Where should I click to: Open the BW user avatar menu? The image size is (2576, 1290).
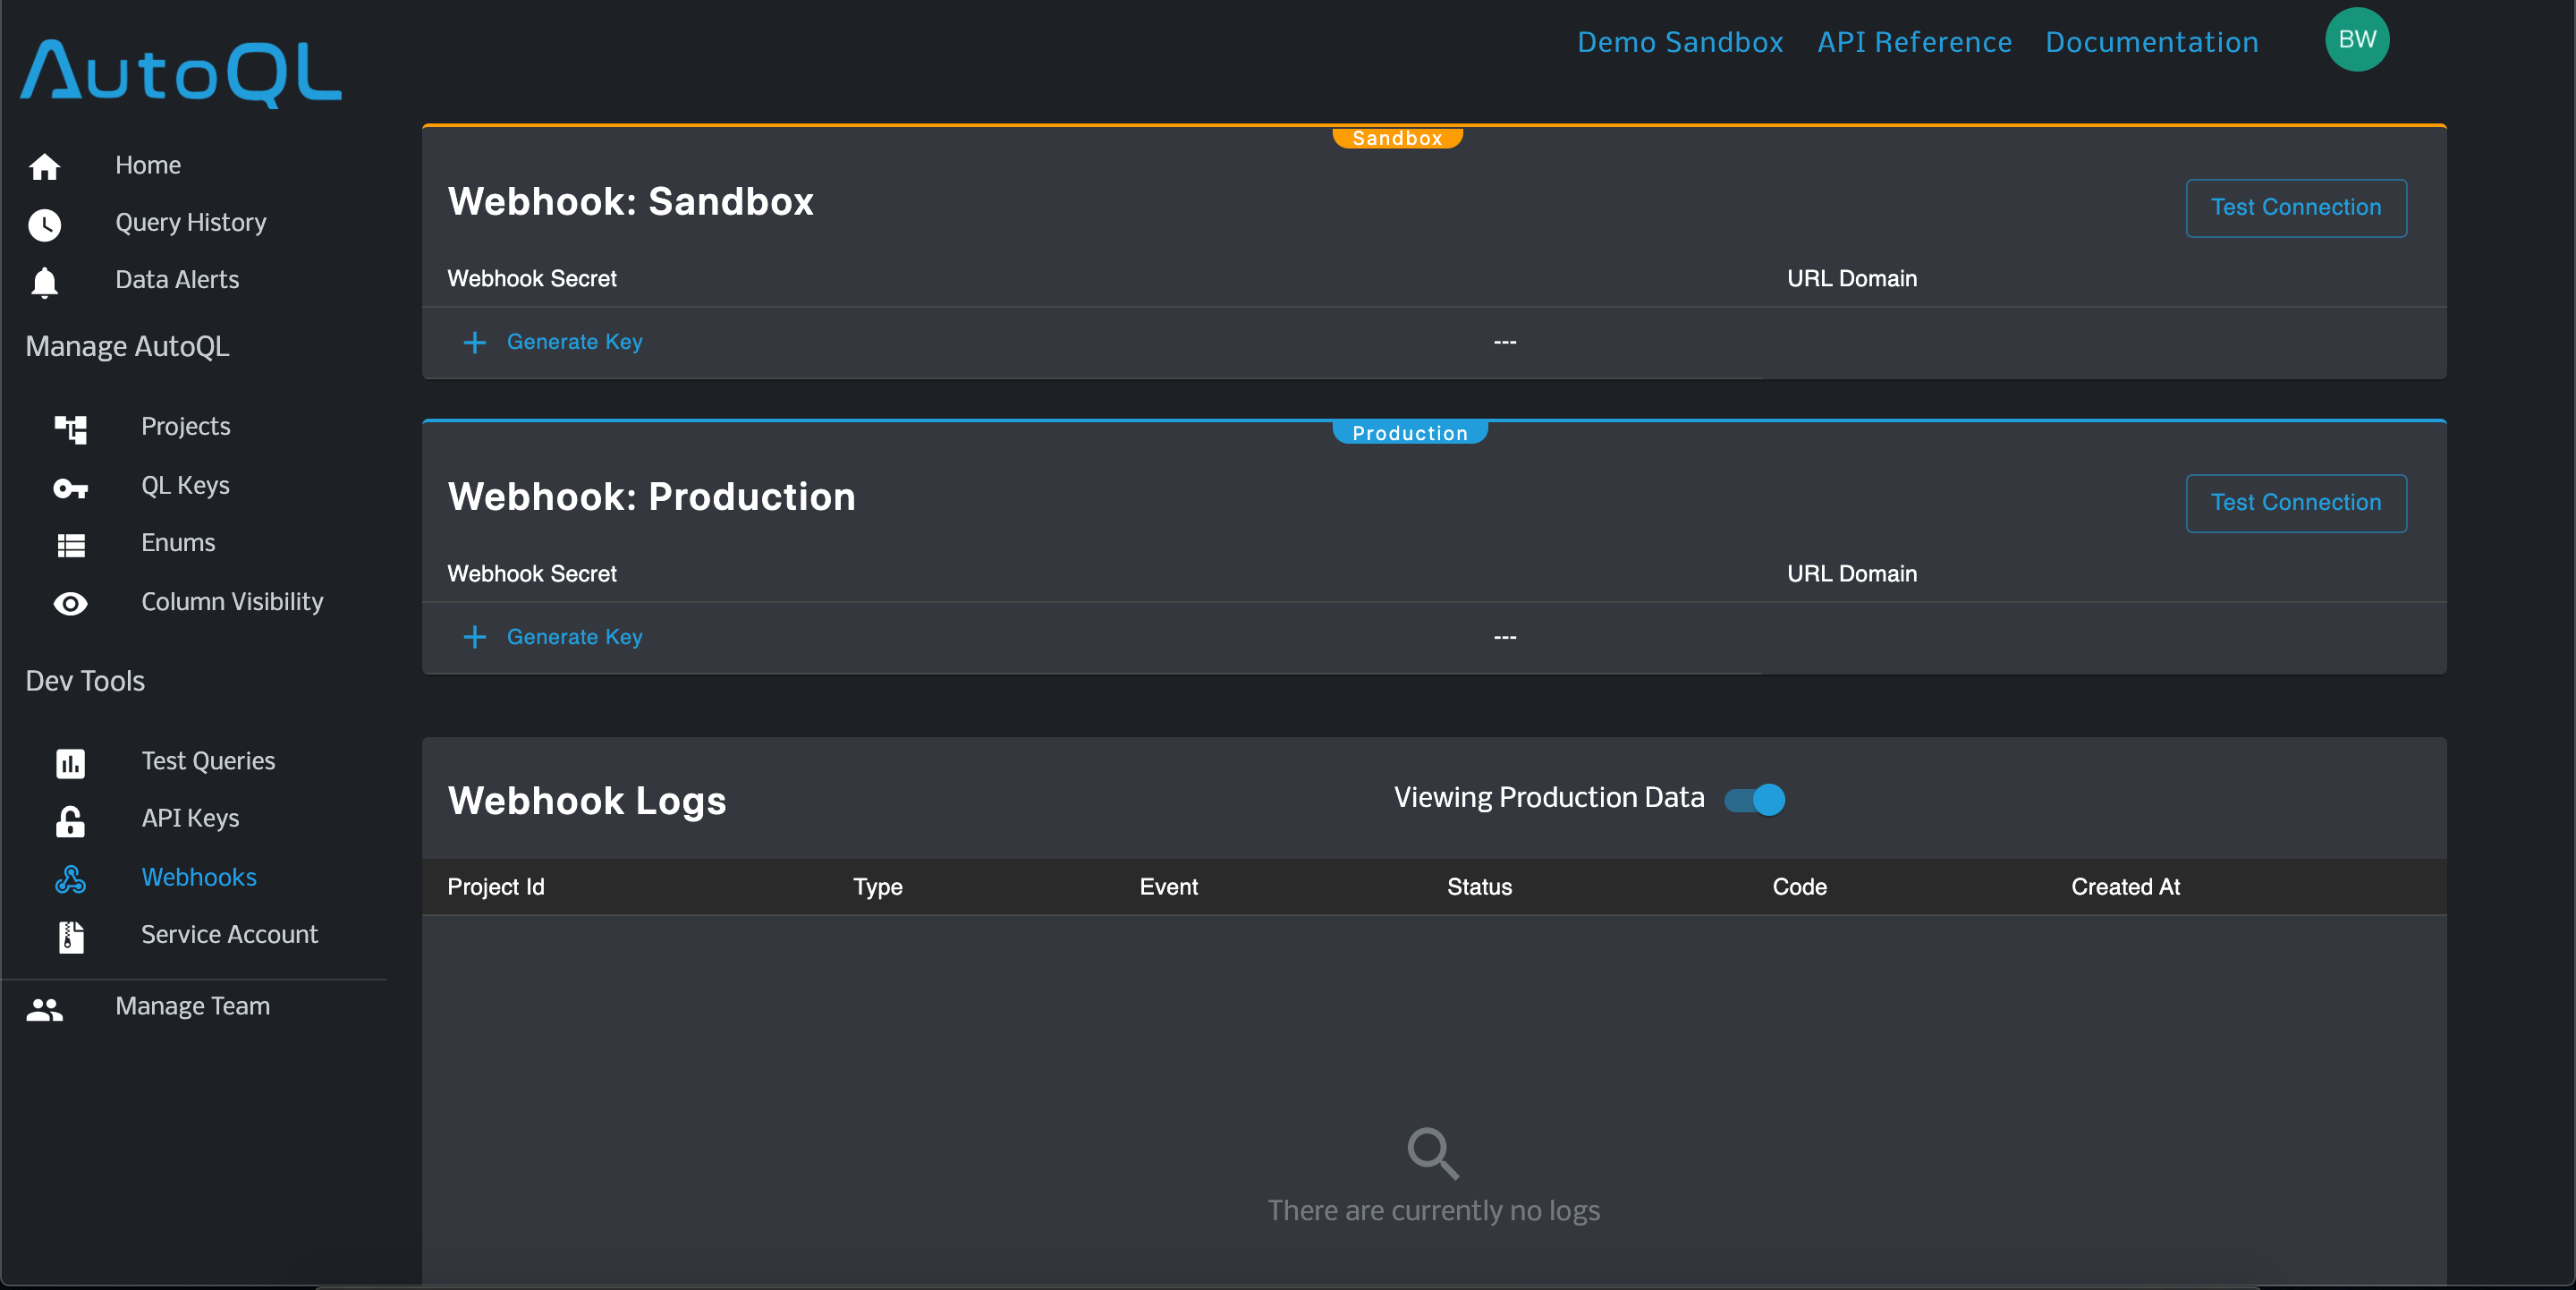tap(2357, 40)
